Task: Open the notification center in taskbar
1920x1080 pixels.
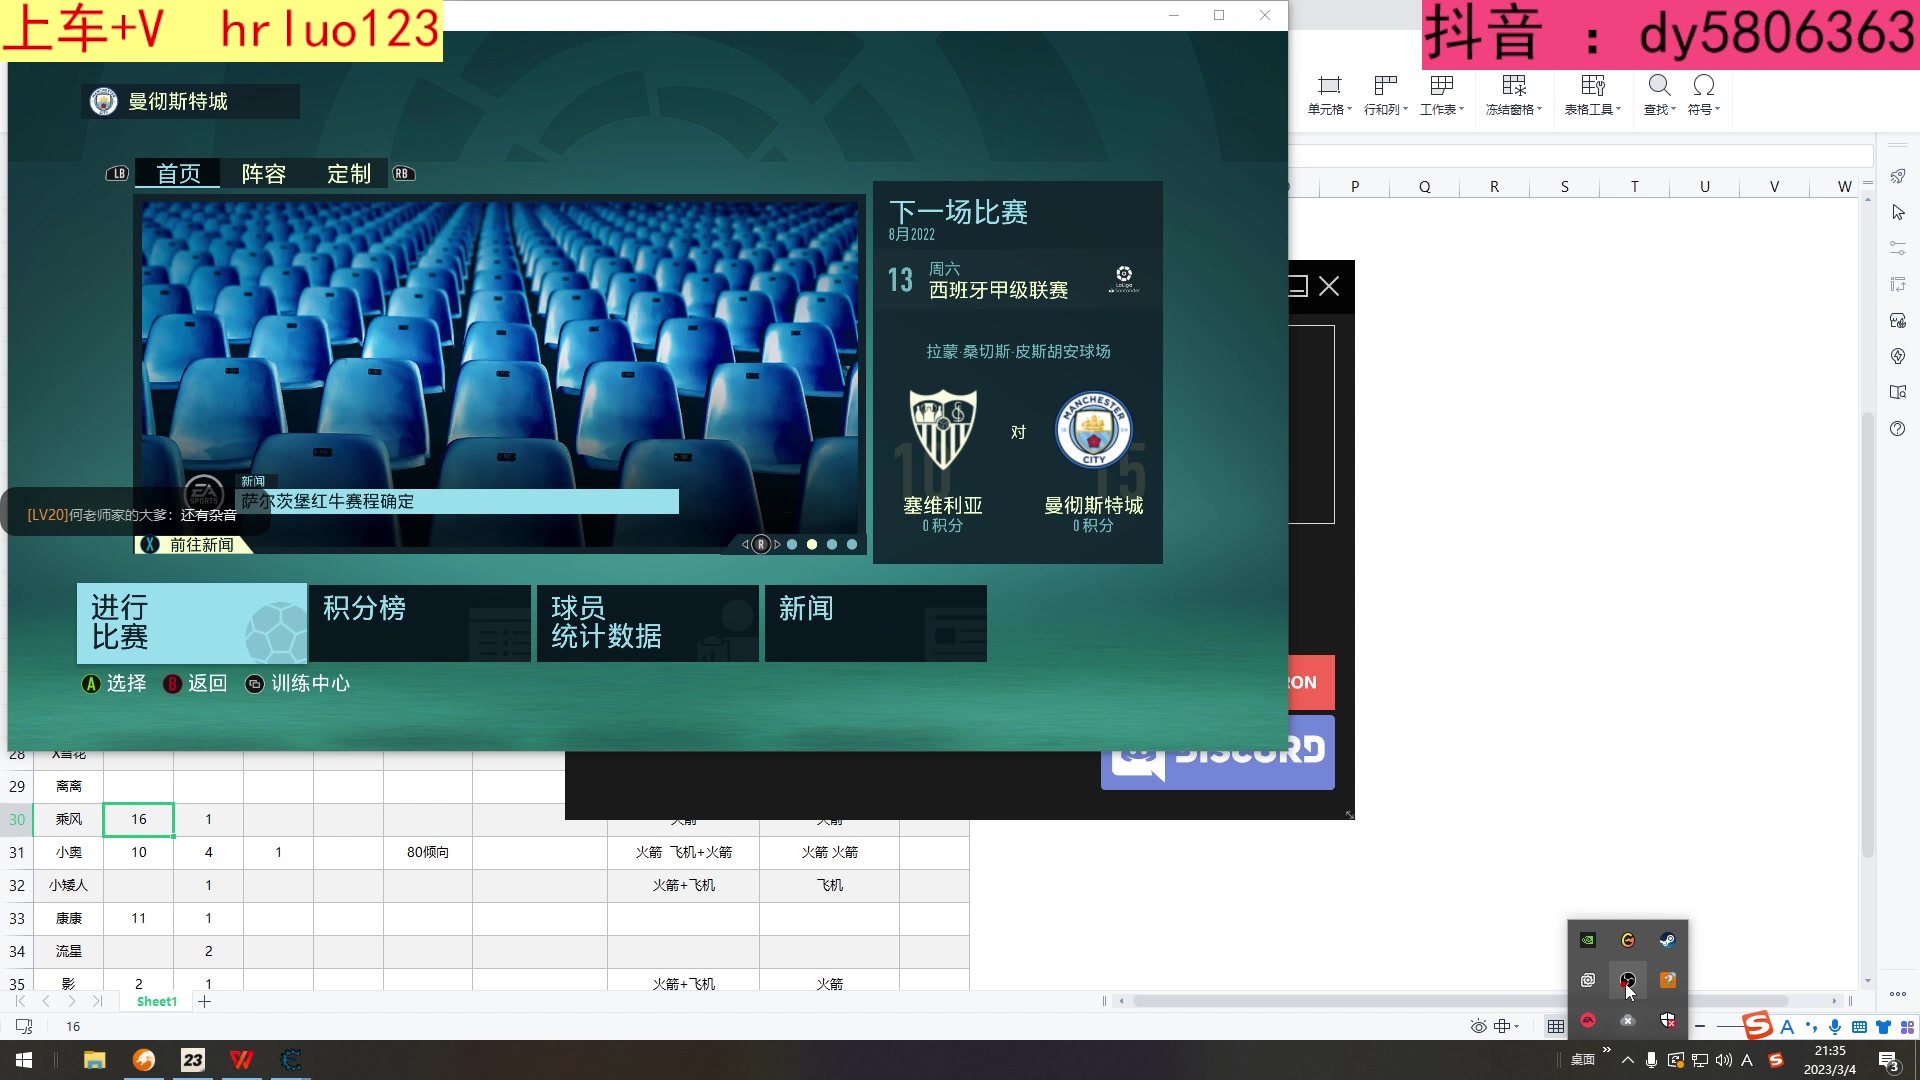Action: point(1888,1061)
